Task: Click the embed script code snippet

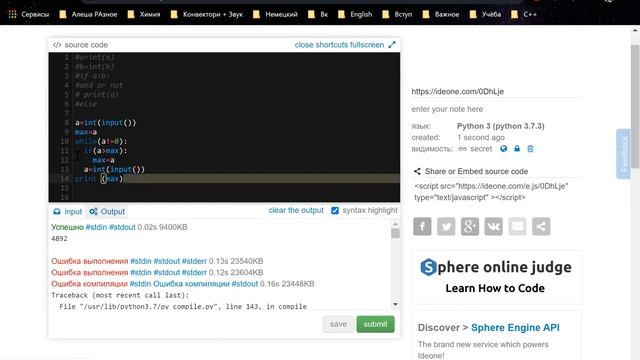Action: click(491, 192)
